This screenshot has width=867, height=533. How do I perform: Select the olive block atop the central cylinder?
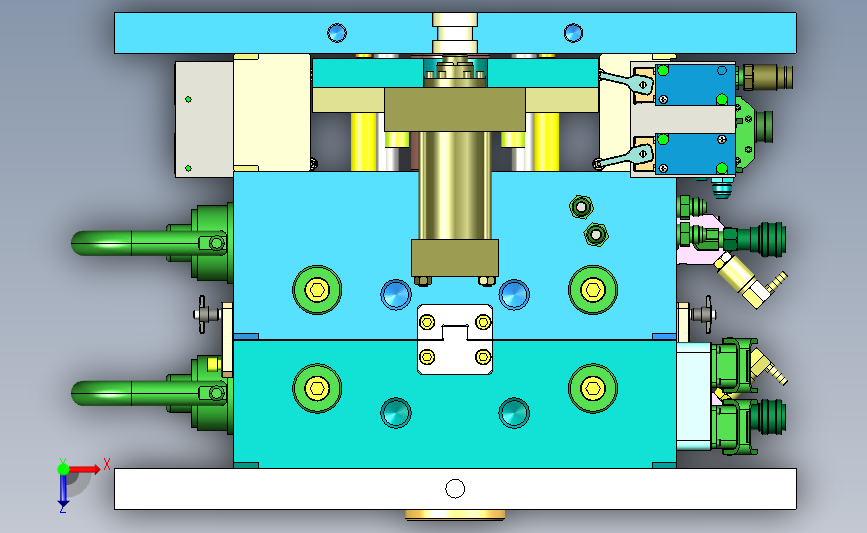455,109
